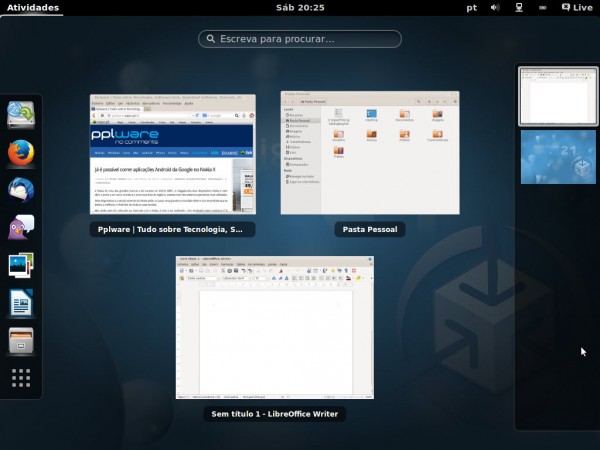Click the battery status indicator
The height and width of the screenshot is (450, 600).
[543, 8]
